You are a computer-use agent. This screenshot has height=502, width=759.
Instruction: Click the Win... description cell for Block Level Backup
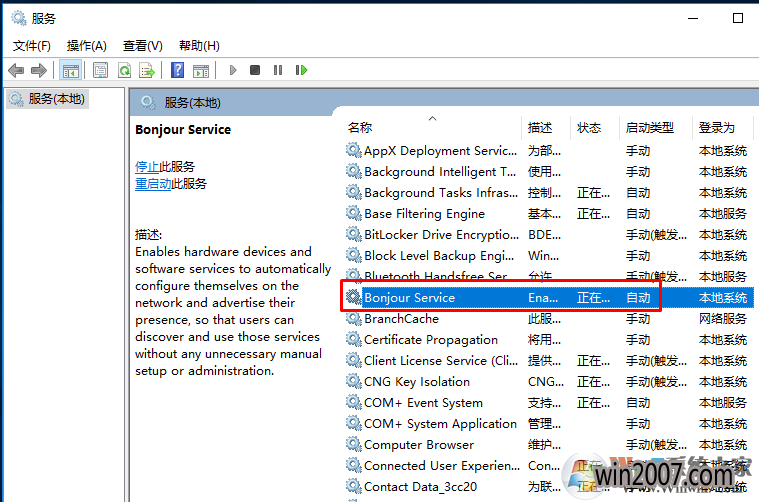(544, 256)
